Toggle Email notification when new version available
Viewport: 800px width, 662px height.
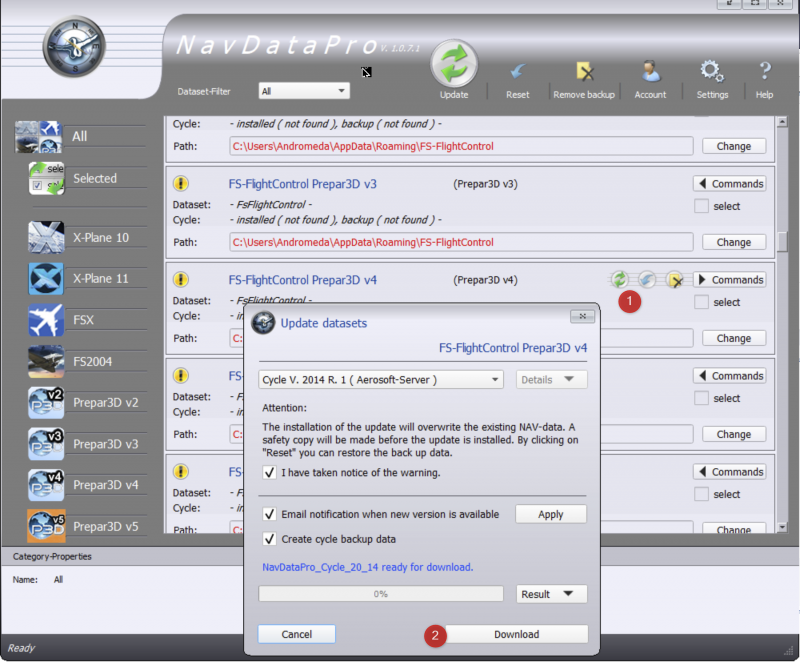tap(269, 514)
